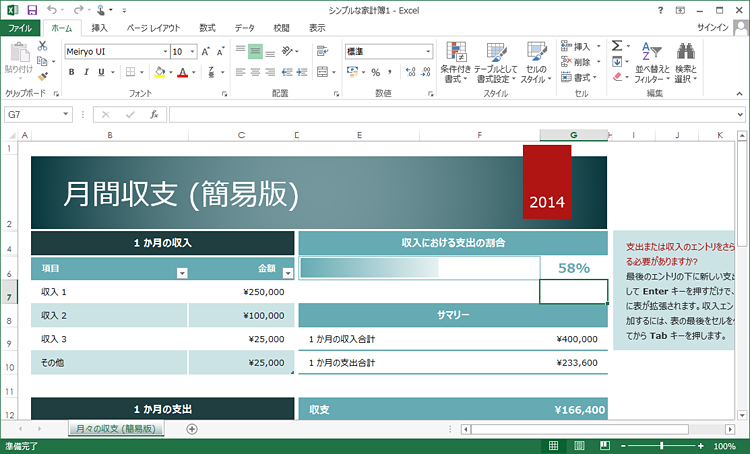Open the number format 標準 dropdown

[x=428, y=51]
